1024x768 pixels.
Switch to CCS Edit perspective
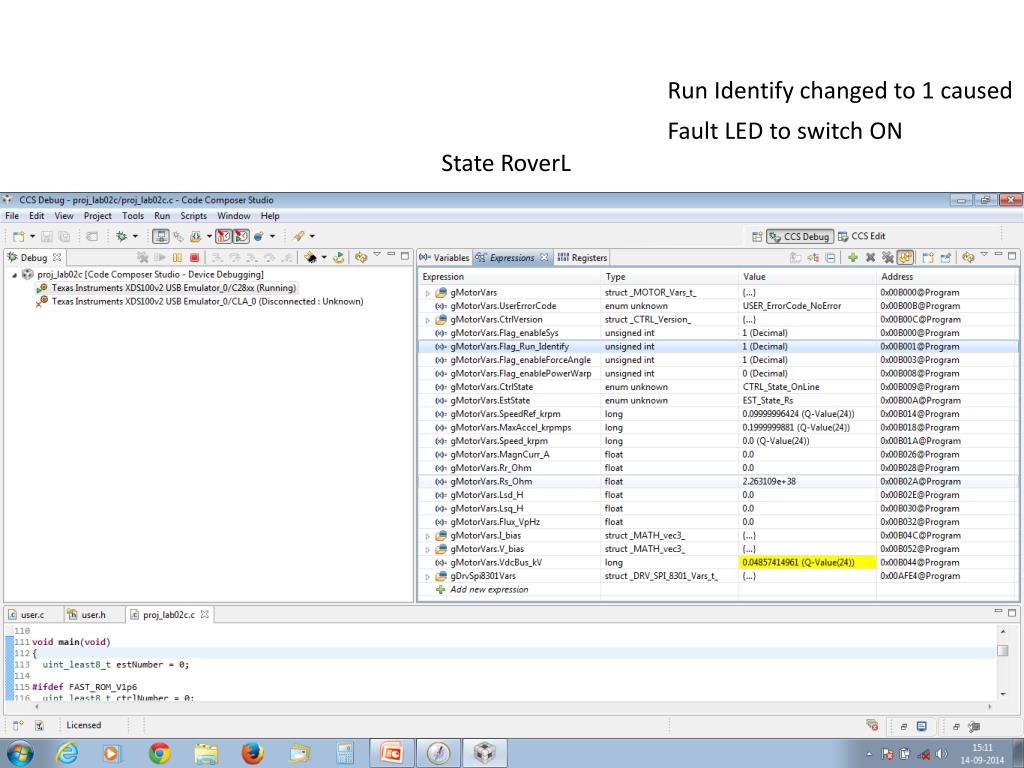pos(861,236)
